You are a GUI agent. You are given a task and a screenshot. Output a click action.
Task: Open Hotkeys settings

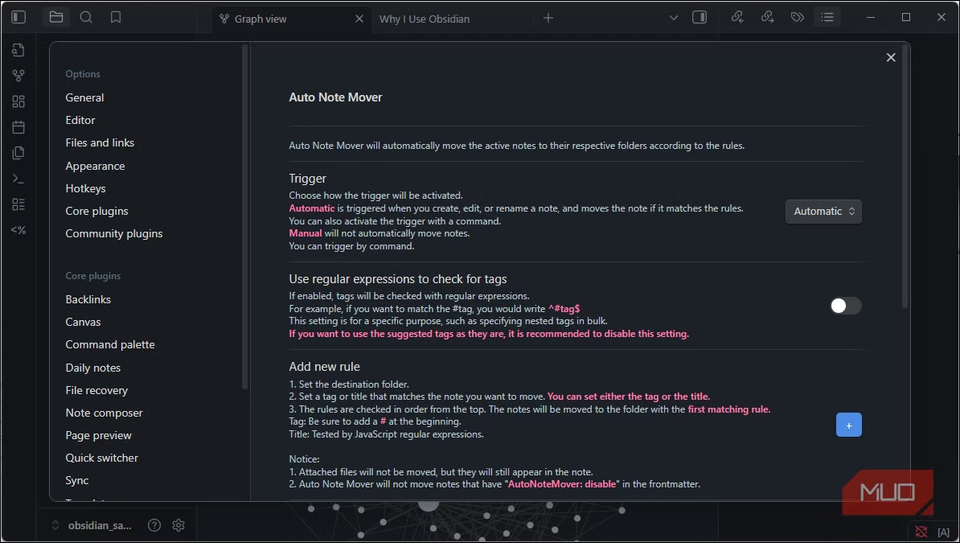(85, 189)
